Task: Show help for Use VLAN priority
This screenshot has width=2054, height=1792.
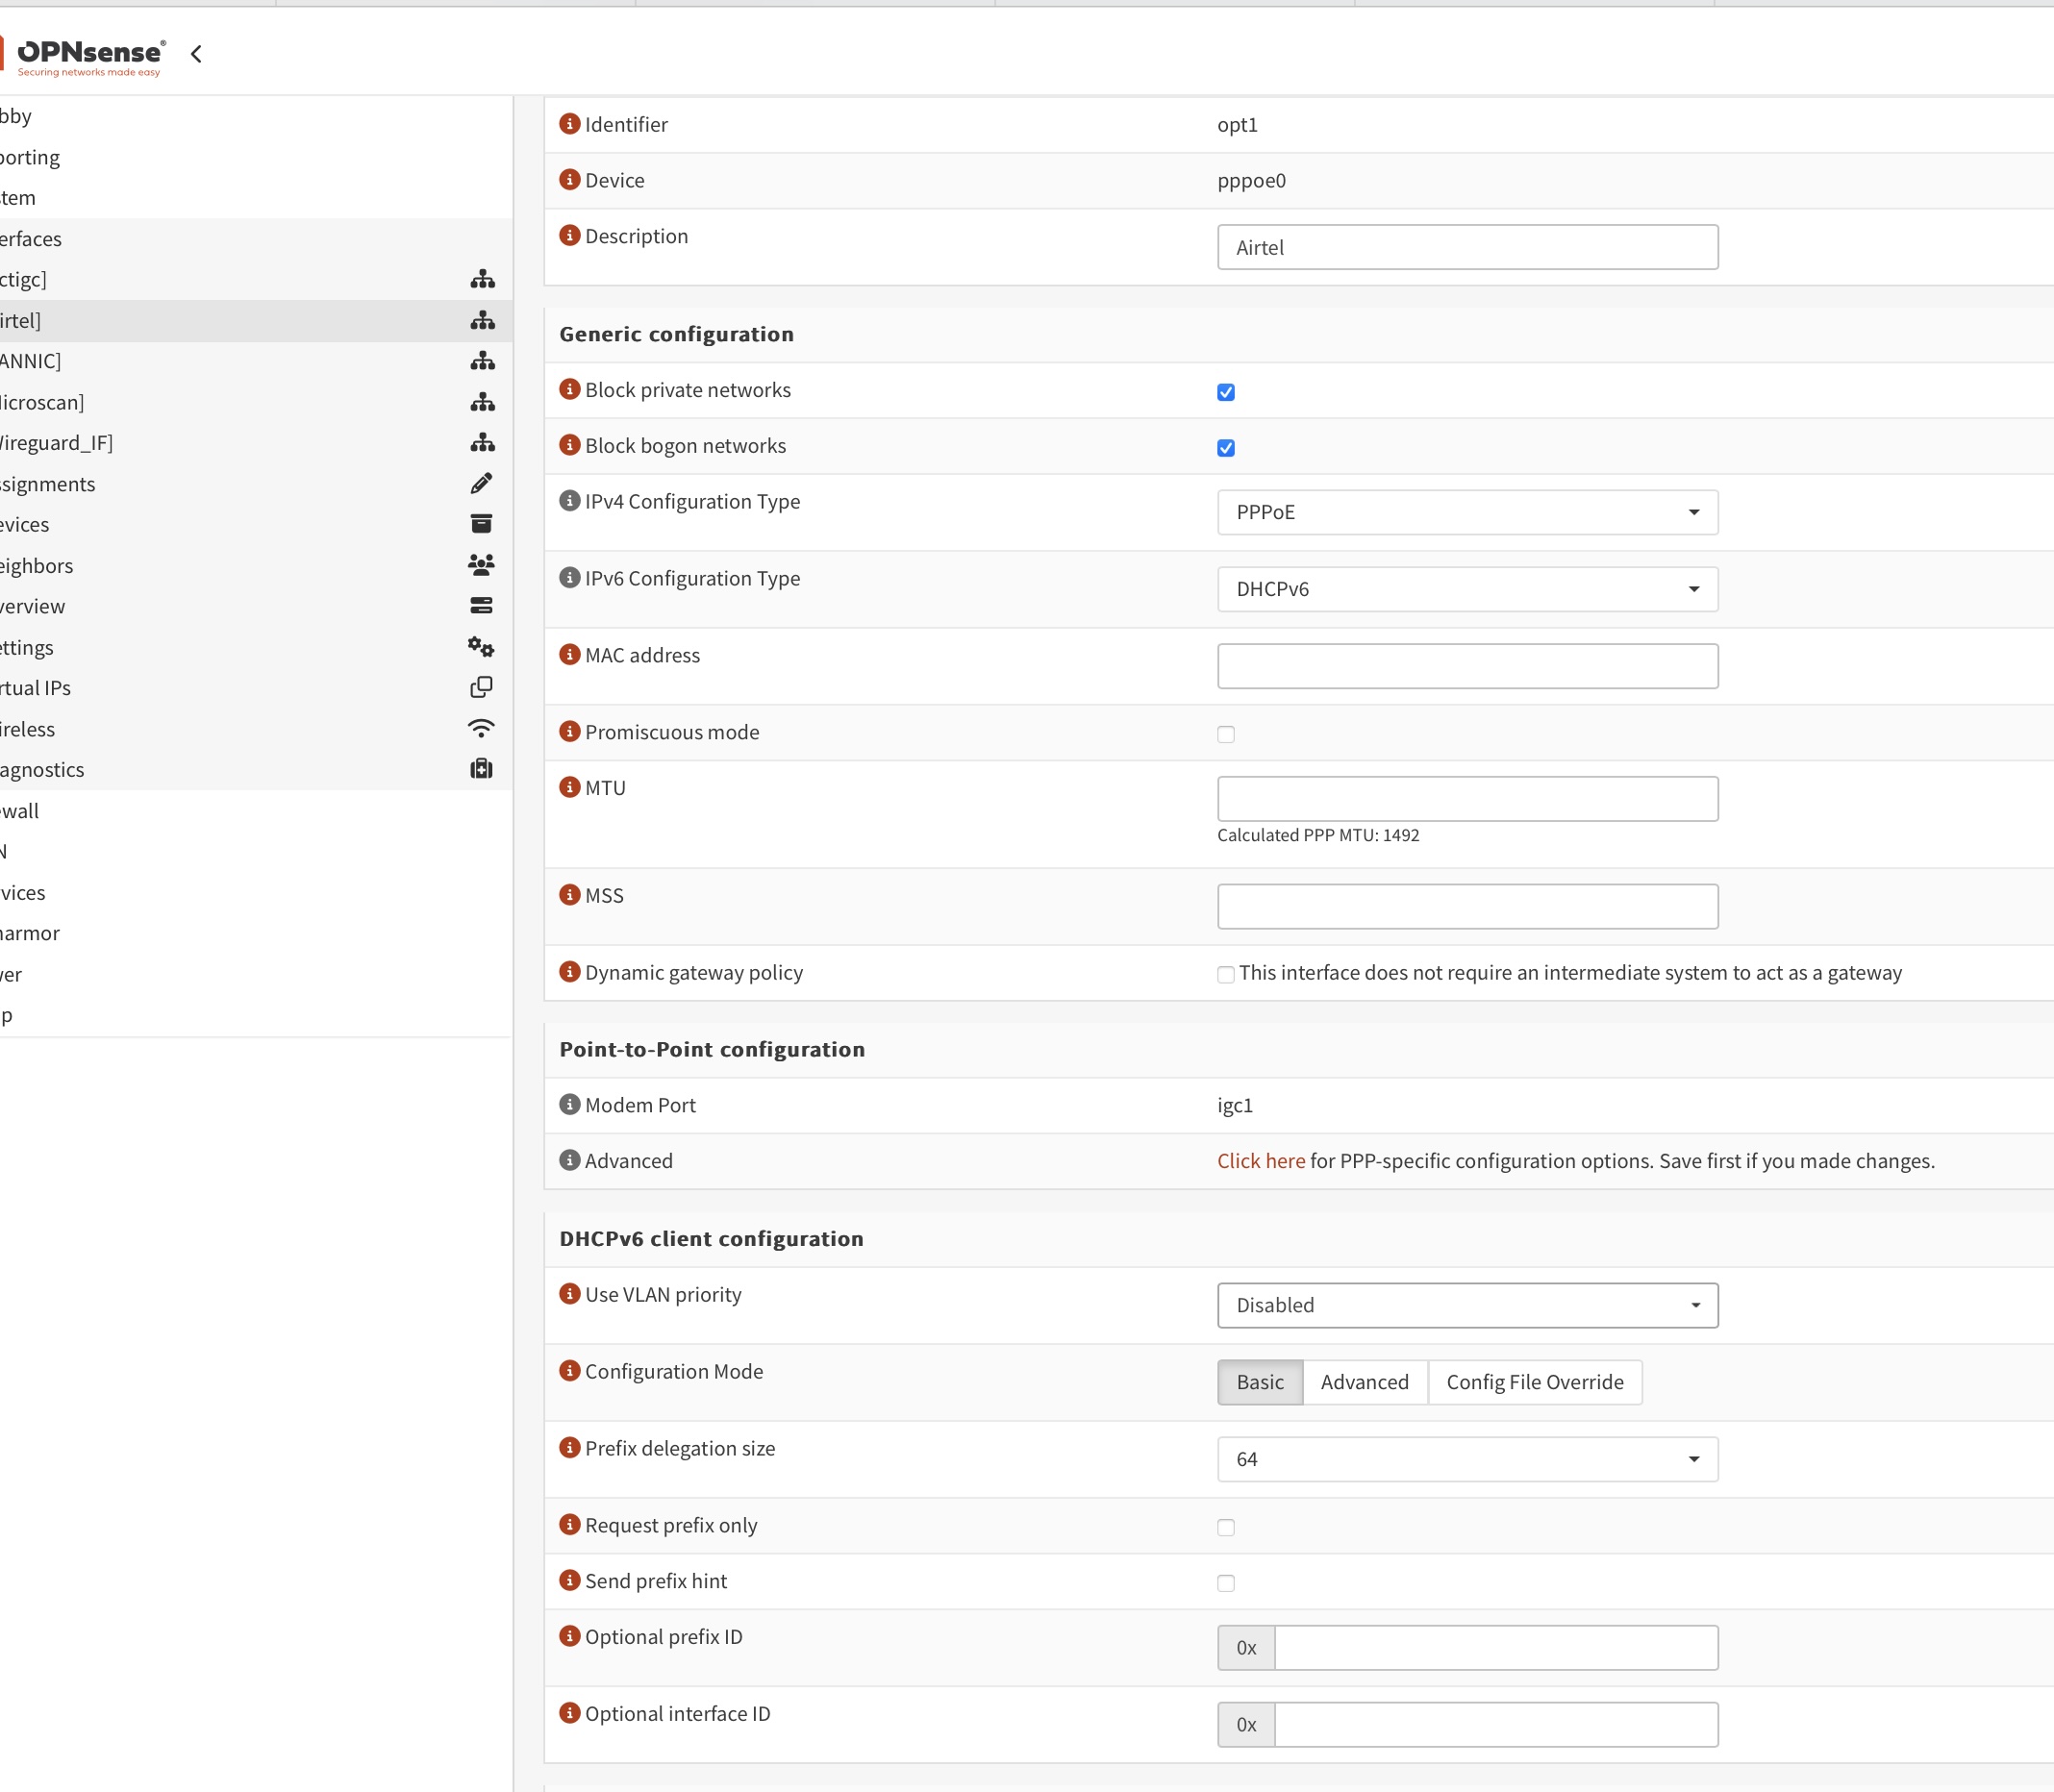Action: coord(570,1294)
